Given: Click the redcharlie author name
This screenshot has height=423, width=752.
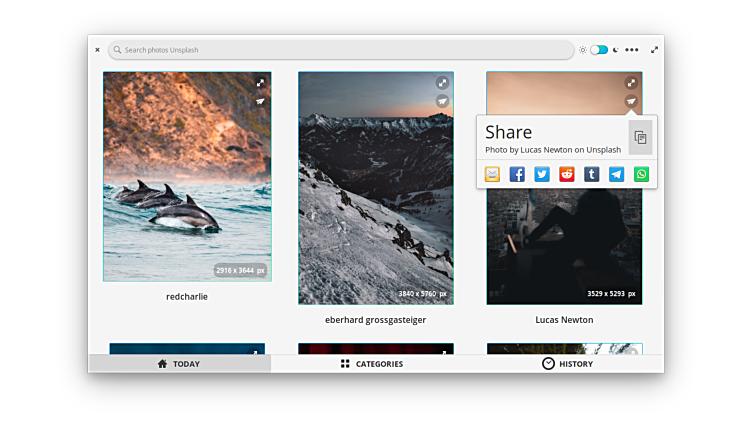Looking at the screenshot, I should point(187,297).
